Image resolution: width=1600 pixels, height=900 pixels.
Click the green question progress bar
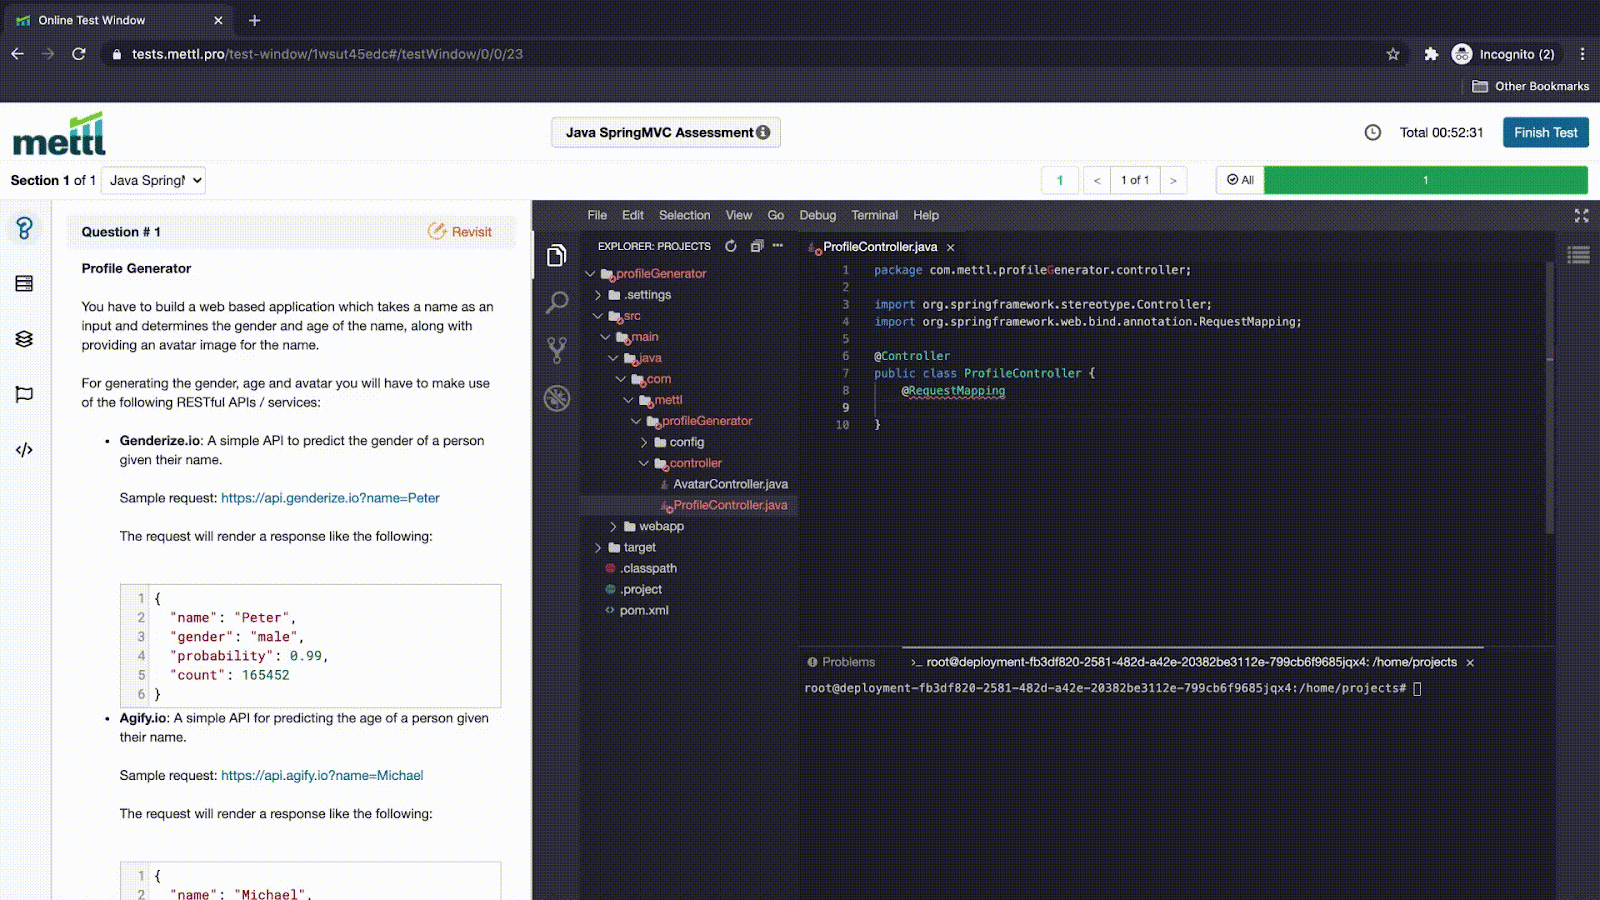(1424, 180)
